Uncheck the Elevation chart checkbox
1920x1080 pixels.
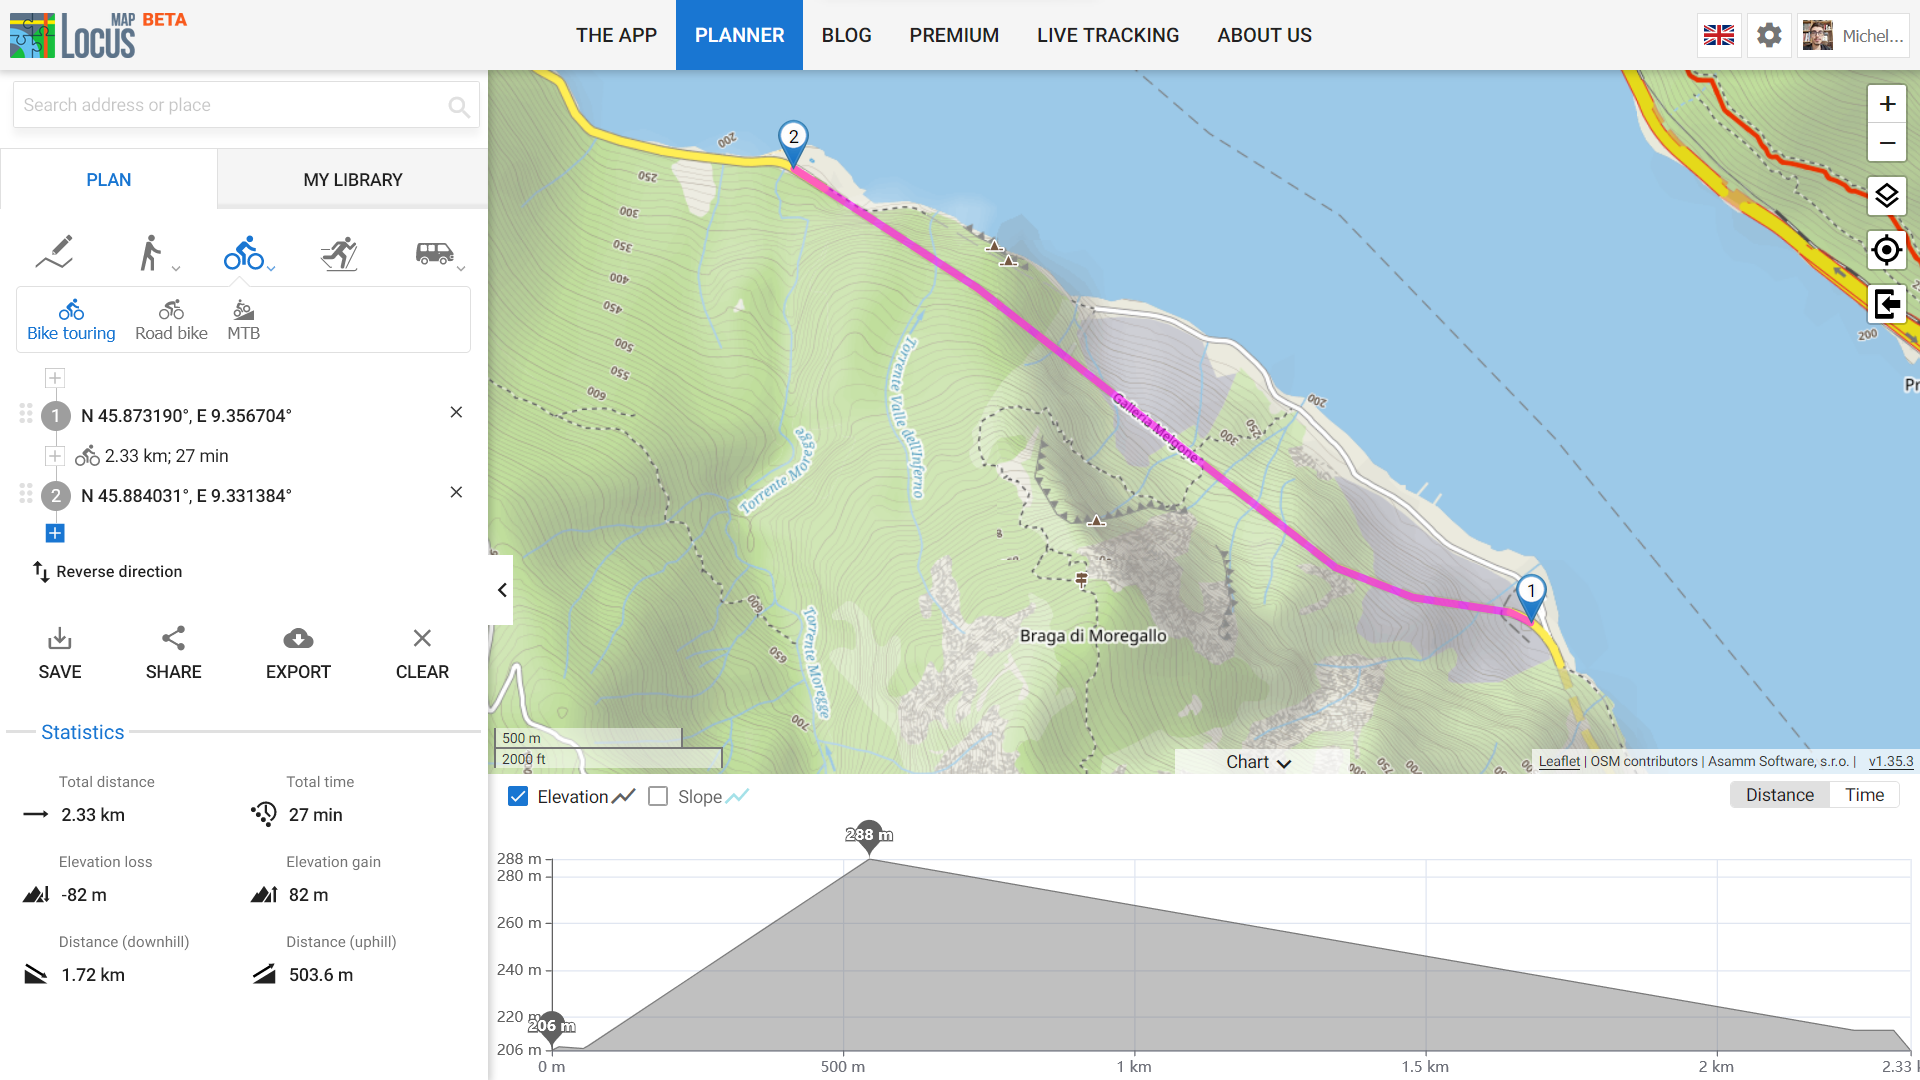(x=518, y=797)
